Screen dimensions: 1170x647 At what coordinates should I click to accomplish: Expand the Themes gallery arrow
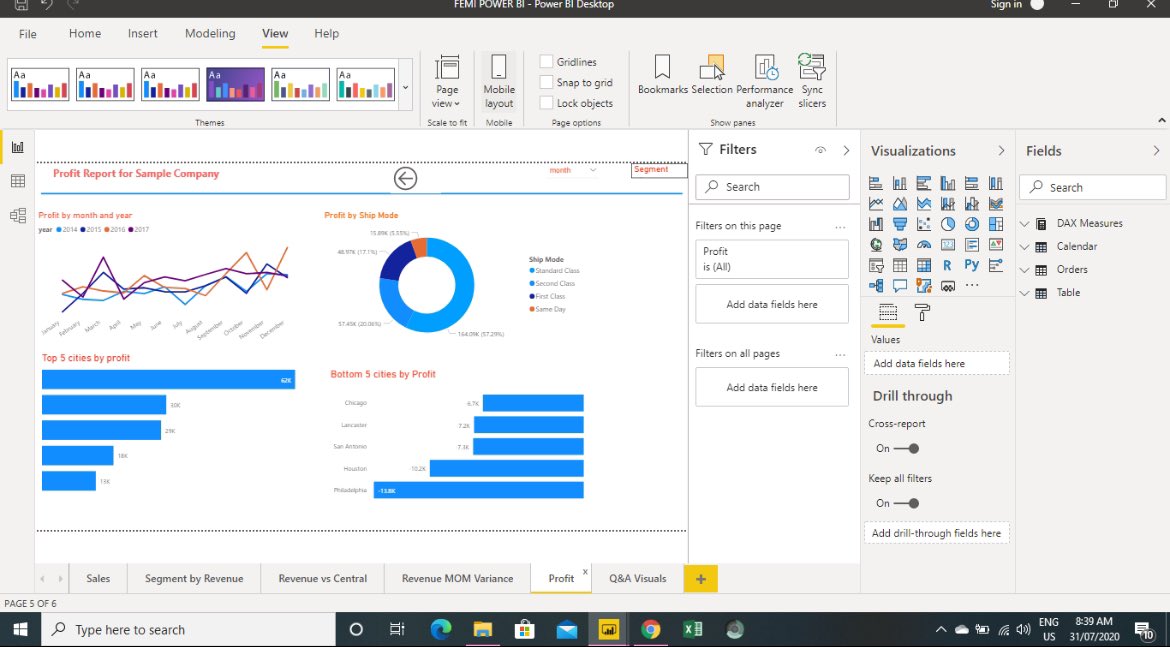point(405,87)
